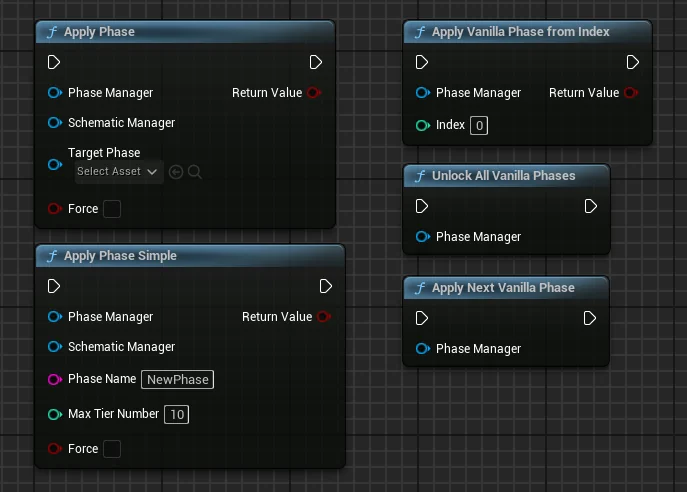Click the Schematic Manager pin on Apply Phase Simple

point(55,347)
